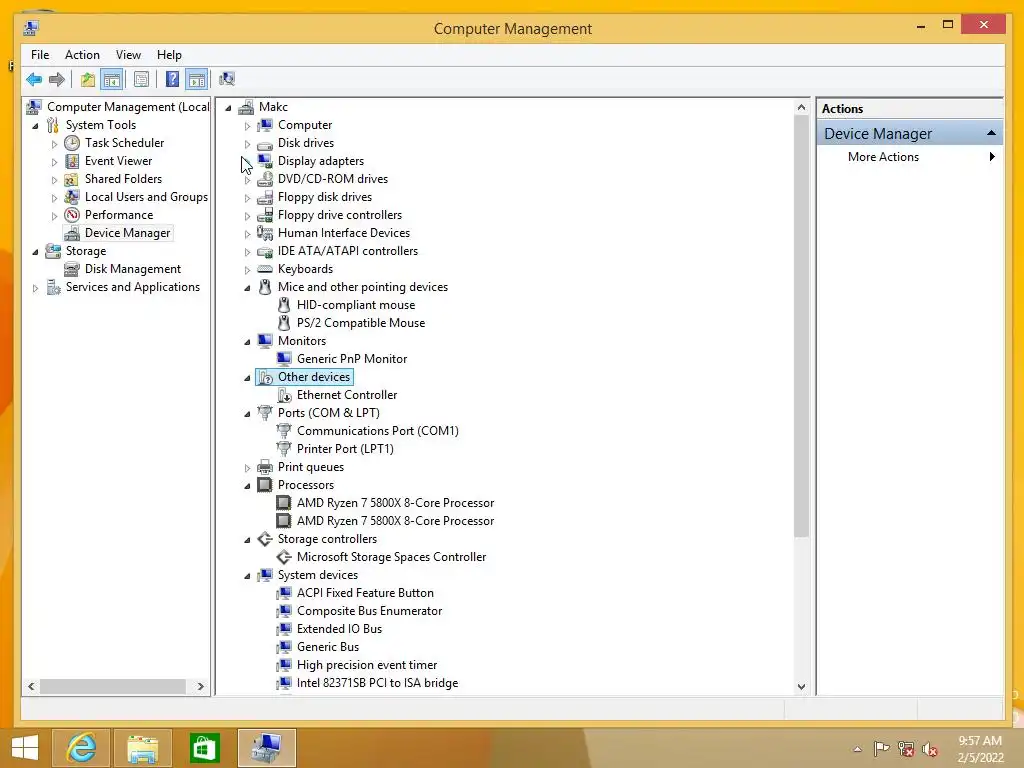This screenshot has height=768, width=1024.
Task: Select Composite Bus Enumerator entry
Action: tap(370, 611)
